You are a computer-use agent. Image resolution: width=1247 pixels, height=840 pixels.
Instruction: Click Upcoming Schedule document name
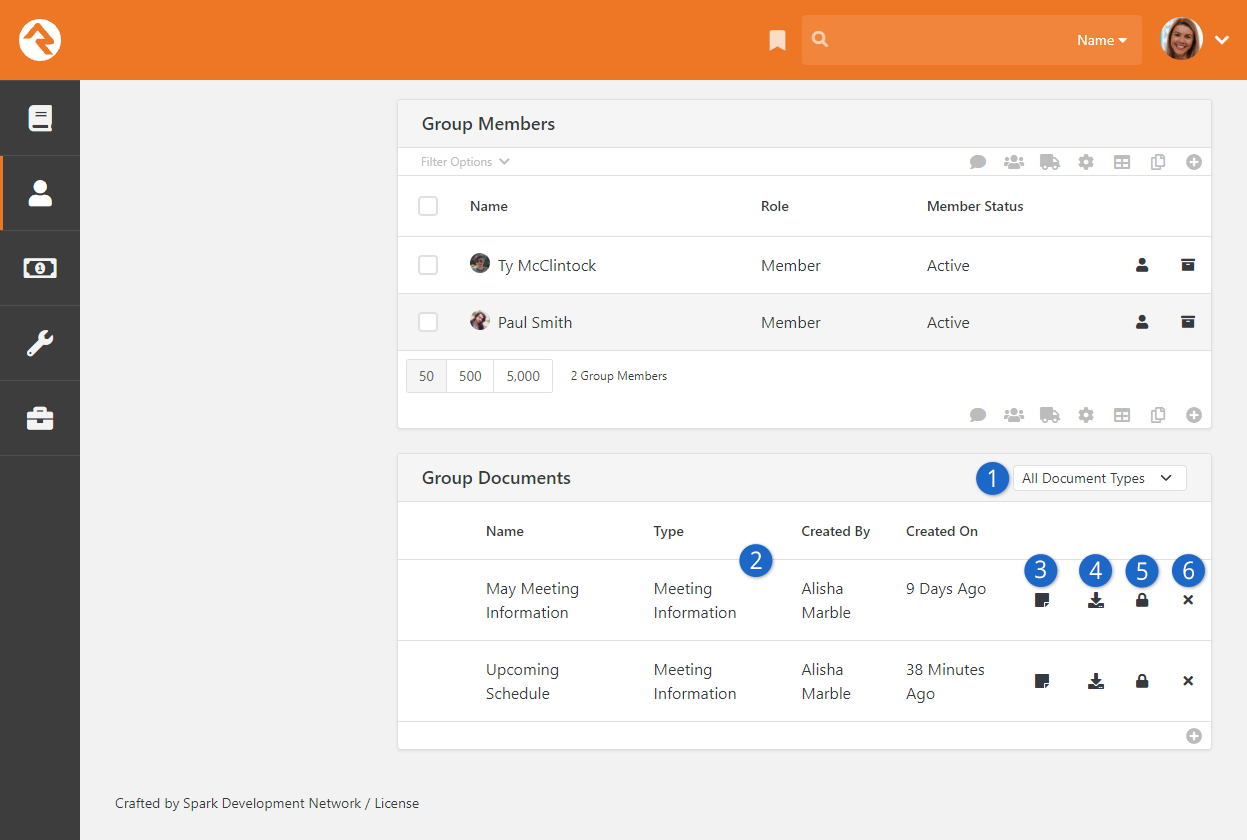pos(523,681)
